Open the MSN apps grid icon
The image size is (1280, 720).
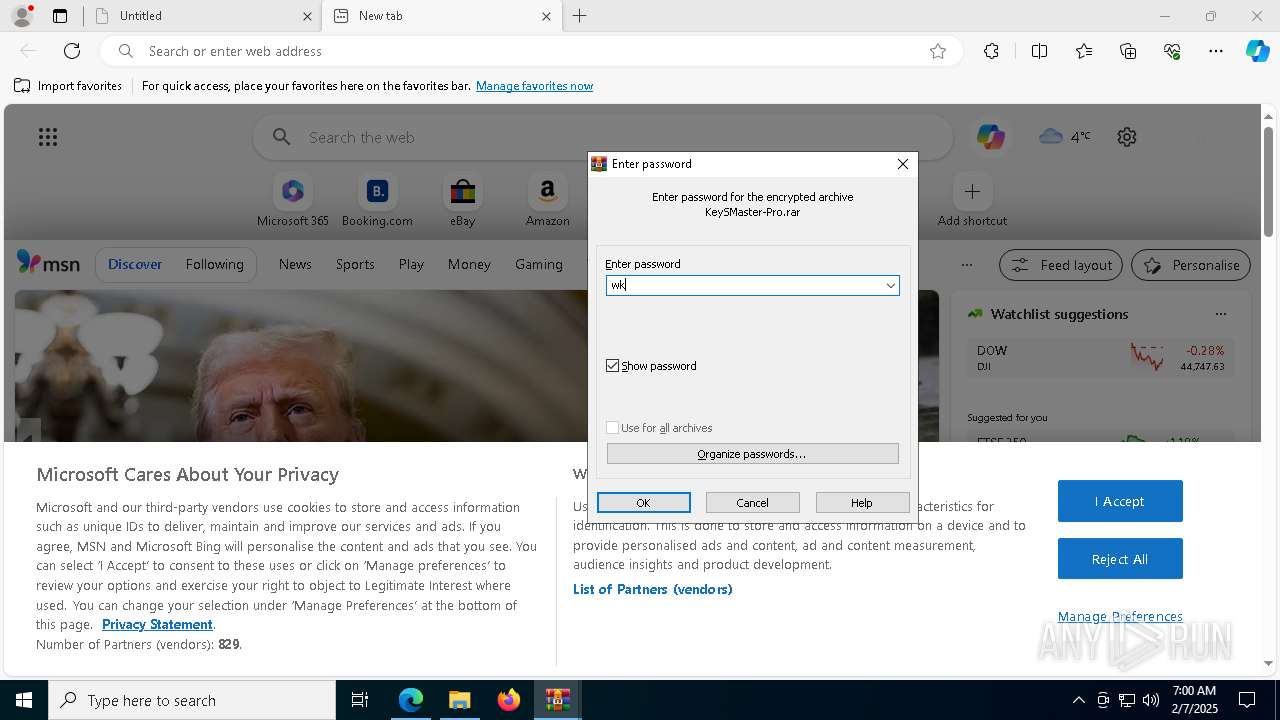[48, 137]
